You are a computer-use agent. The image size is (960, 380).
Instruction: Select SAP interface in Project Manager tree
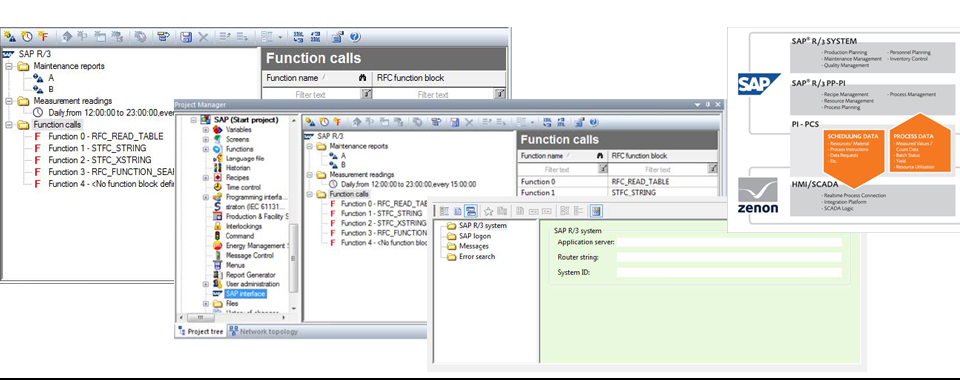click(x=246, y=294)
